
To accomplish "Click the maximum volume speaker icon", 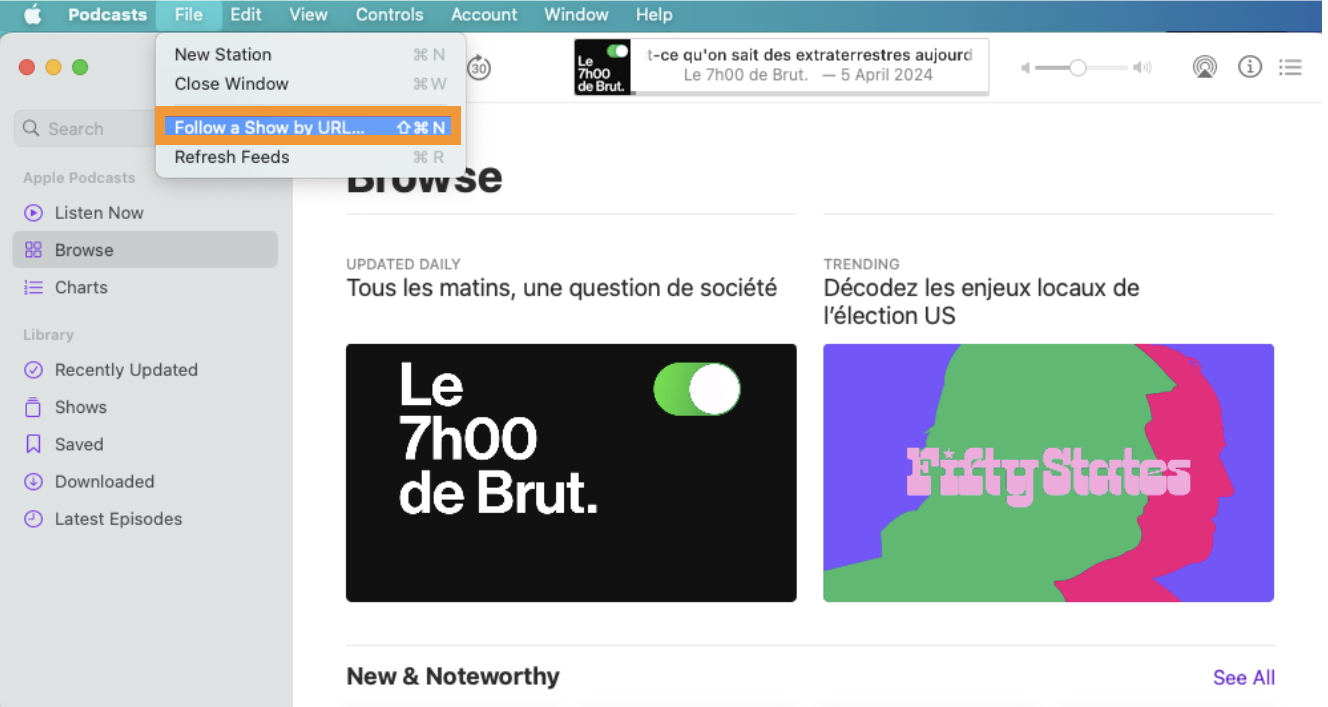I will pos(1142,68).
